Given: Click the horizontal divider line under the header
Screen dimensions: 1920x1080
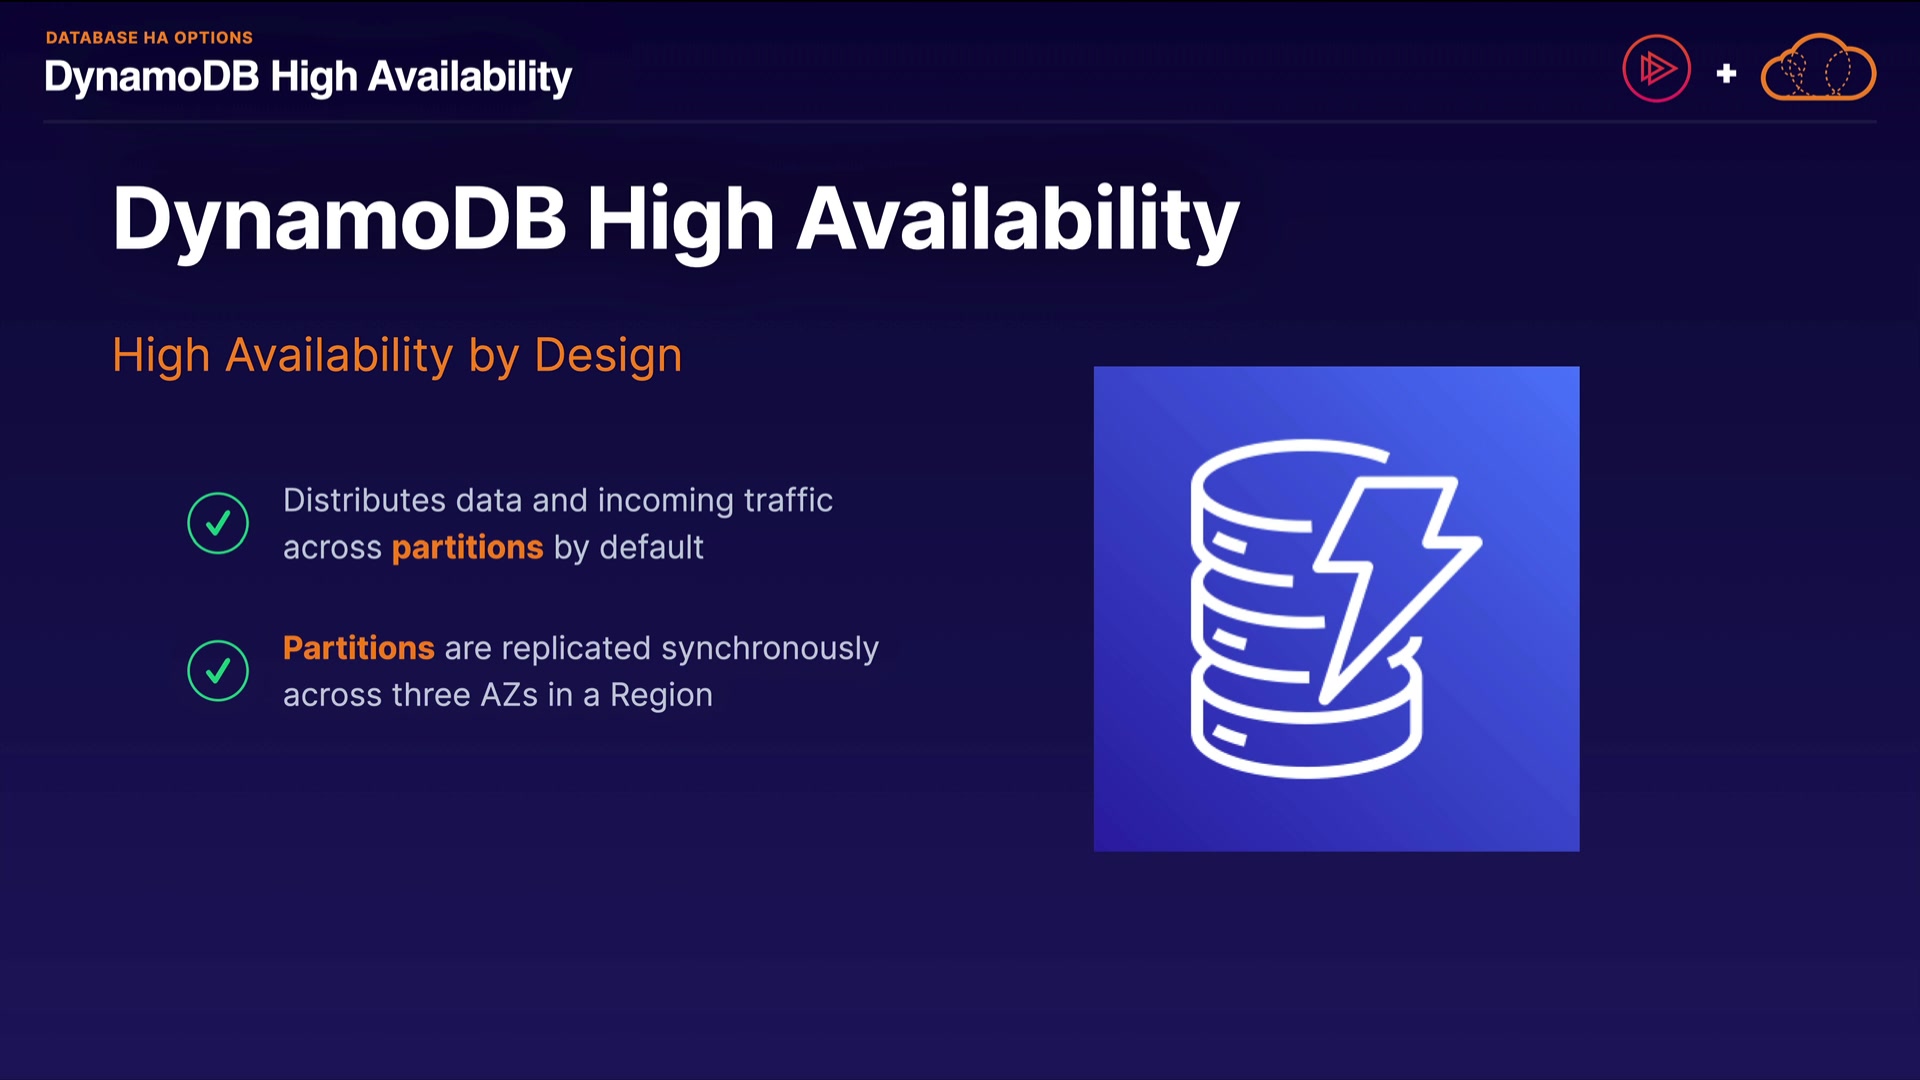Looking at the screenshot, I should click(x=959, y=122).
